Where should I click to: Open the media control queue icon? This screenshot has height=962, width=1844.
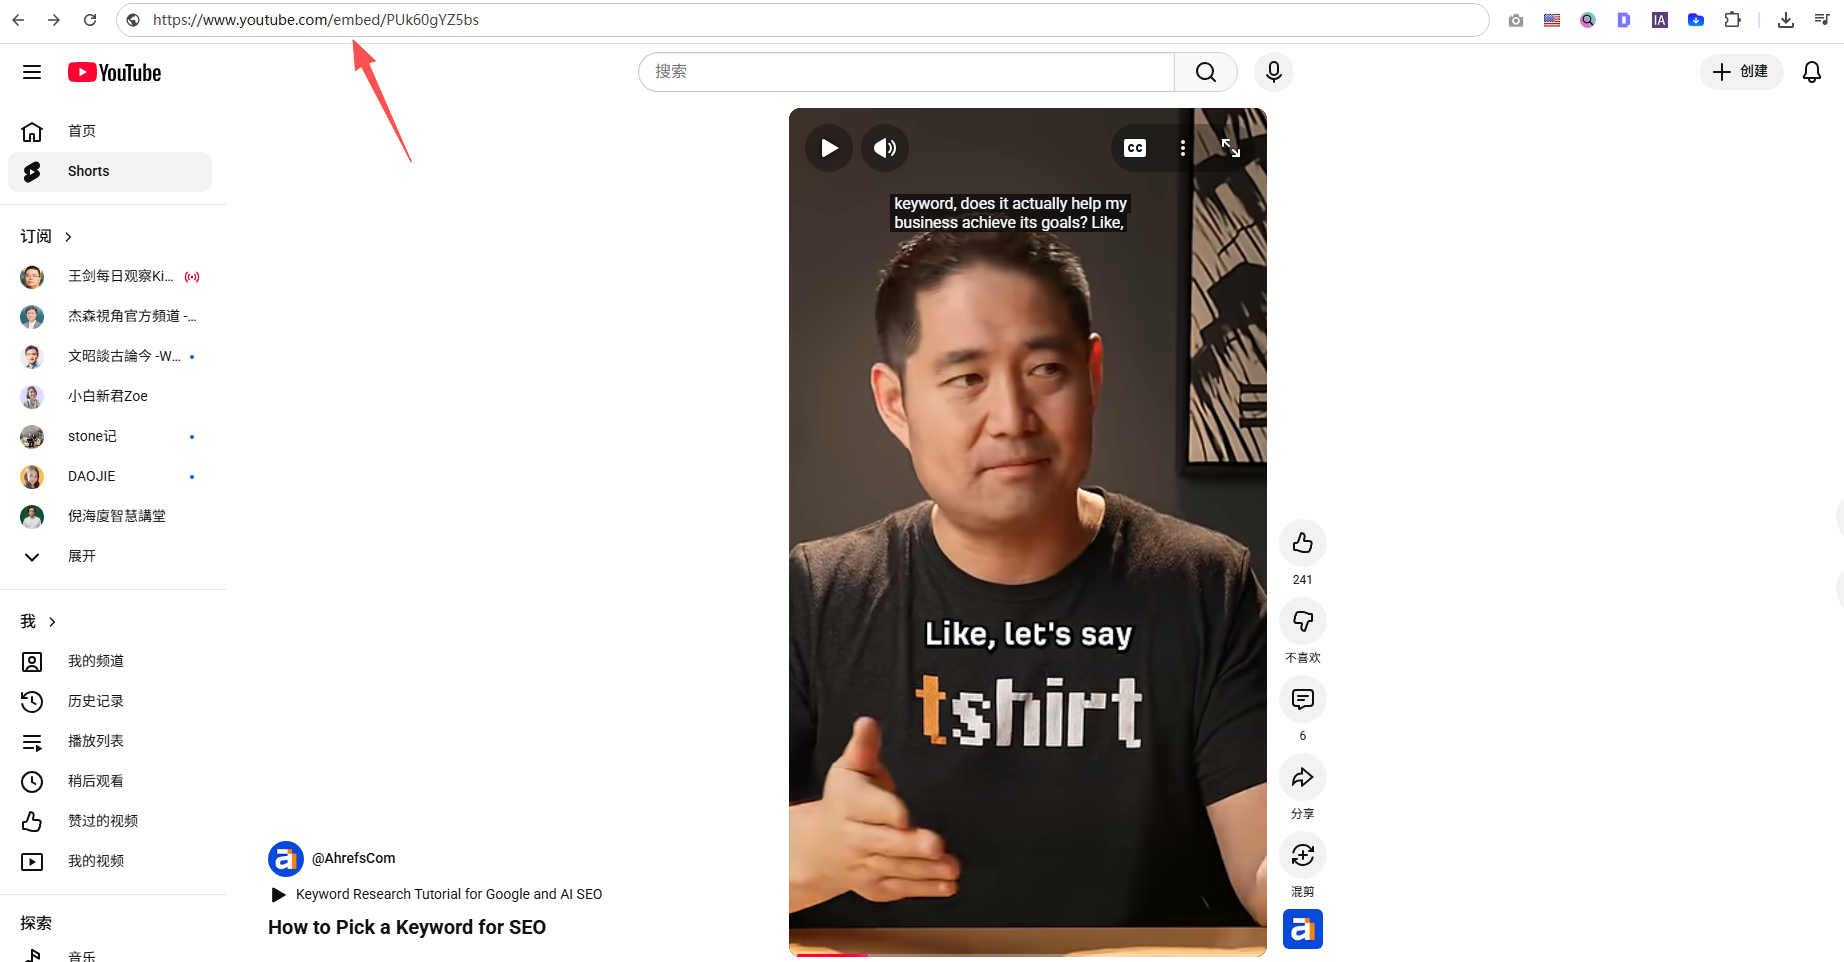(1822, 20)
